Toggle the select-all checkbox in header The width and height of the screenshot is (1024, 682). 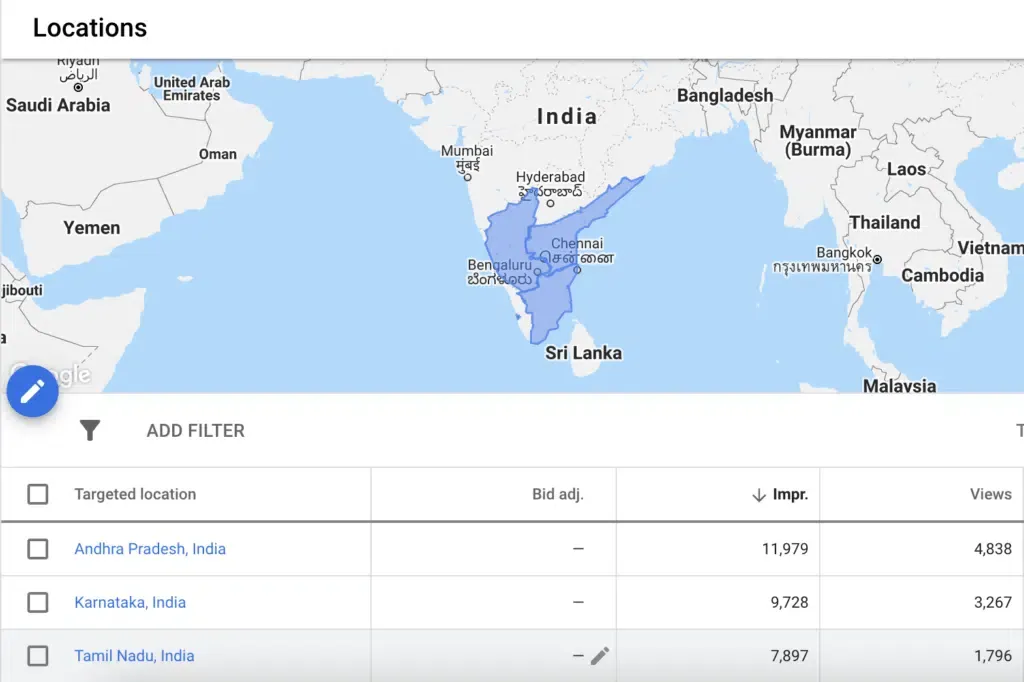pos(38,495)
